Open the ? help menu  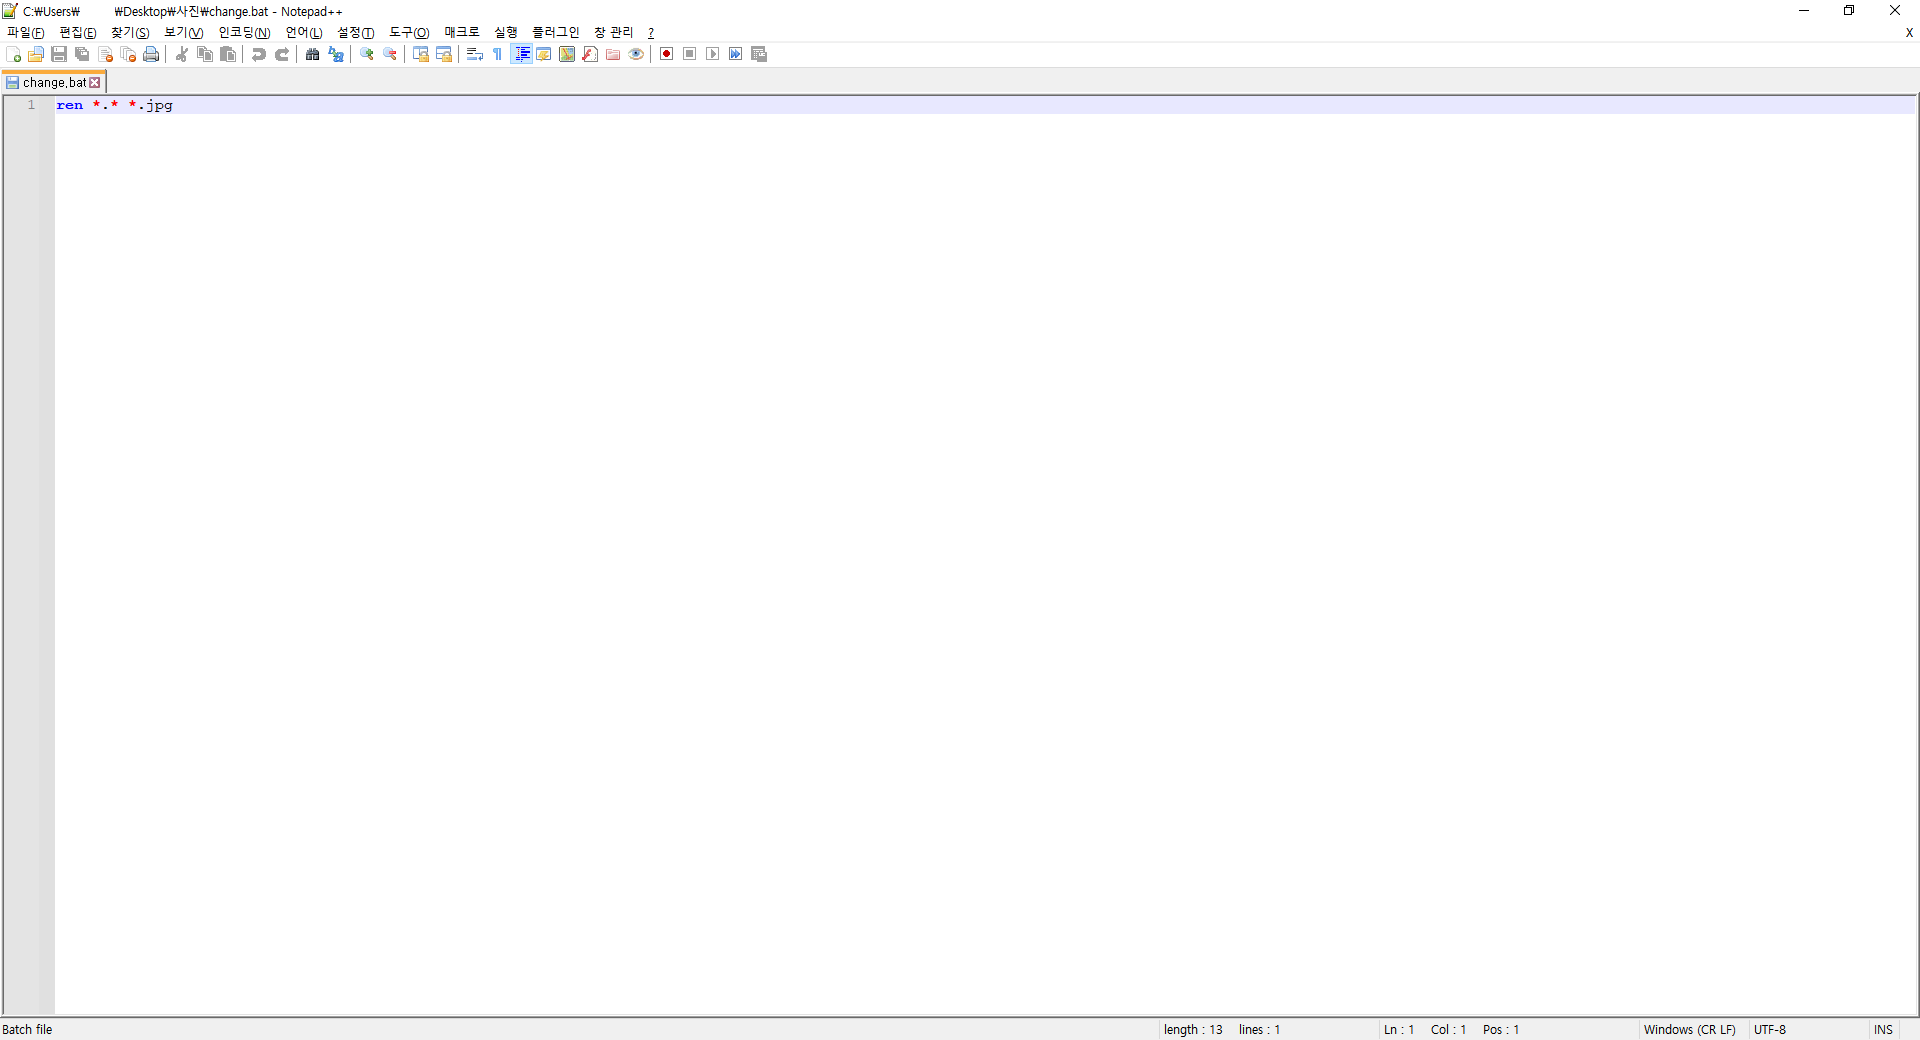point(651,33)
